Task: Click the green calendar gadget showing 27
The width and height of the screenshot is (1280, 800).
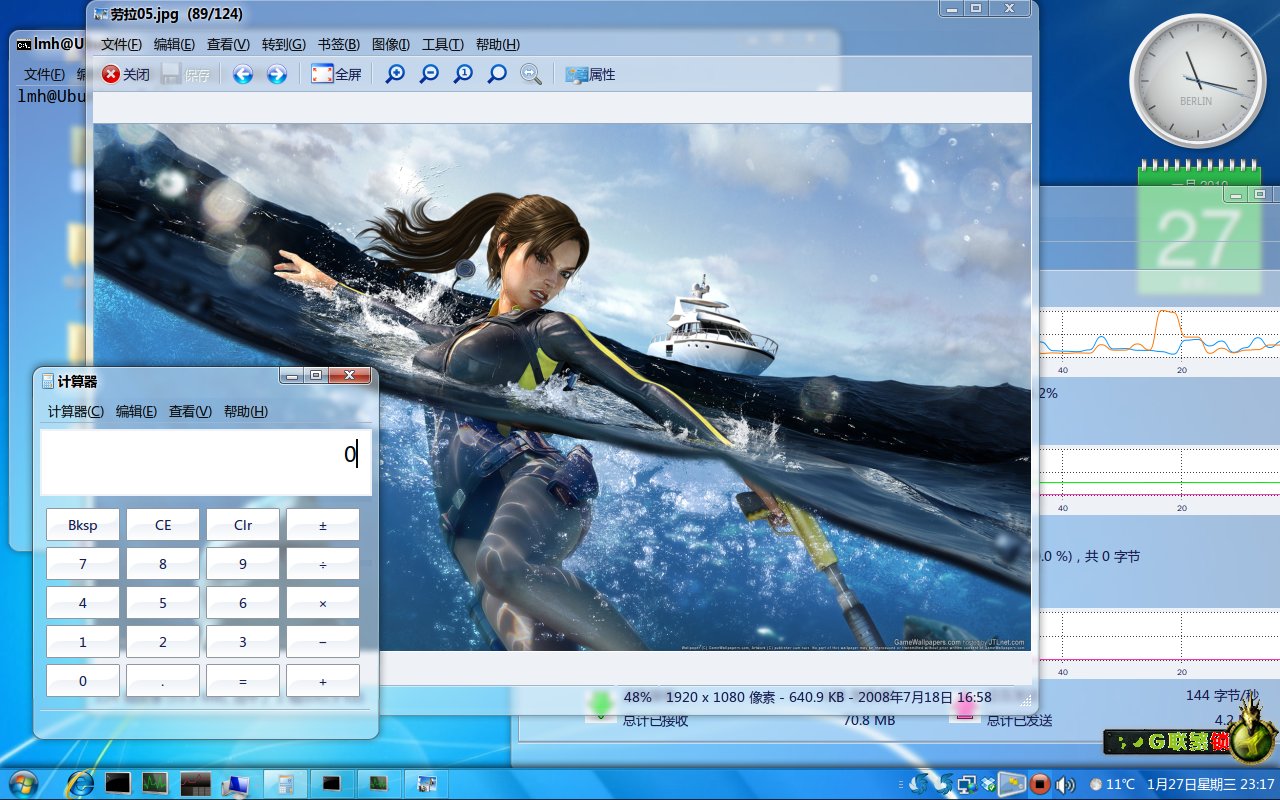Action: coord(1198,228)
